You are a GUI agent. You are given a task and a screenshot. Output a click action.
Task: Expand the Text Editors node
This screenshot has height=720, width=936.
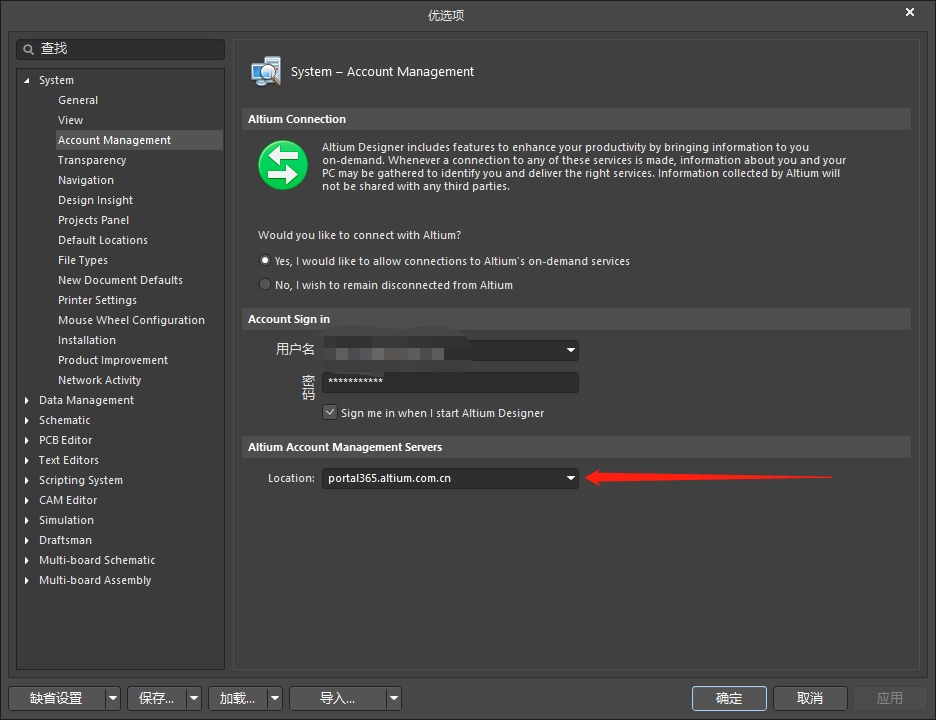27,460
